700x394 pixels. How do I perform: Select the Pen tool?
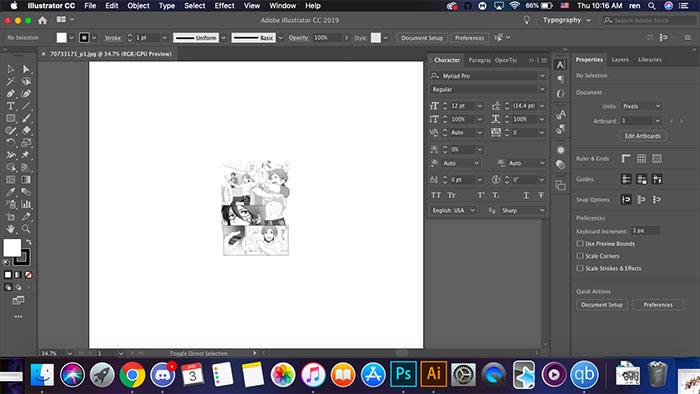point(11,94)
